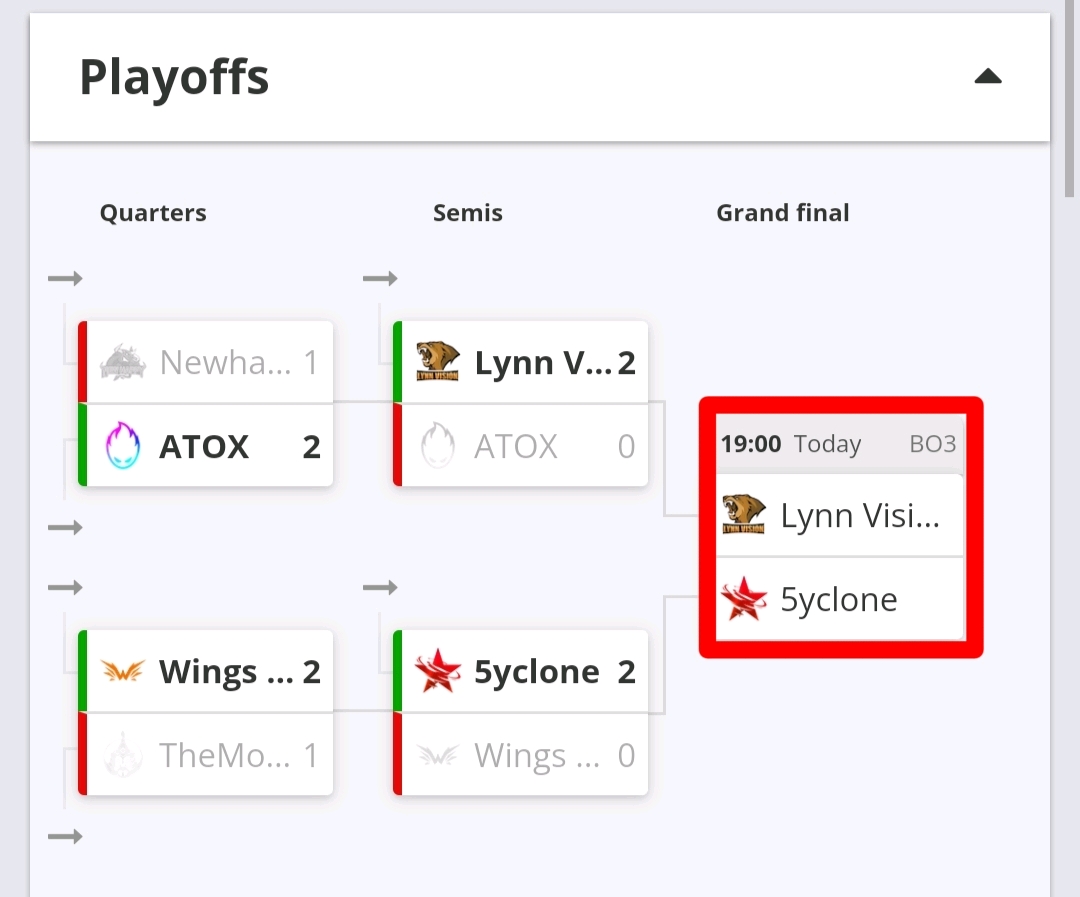This screenshot has height=897, width=1080.
Task: Collapse the Playoffs section arrow
Action: [988, 76]
